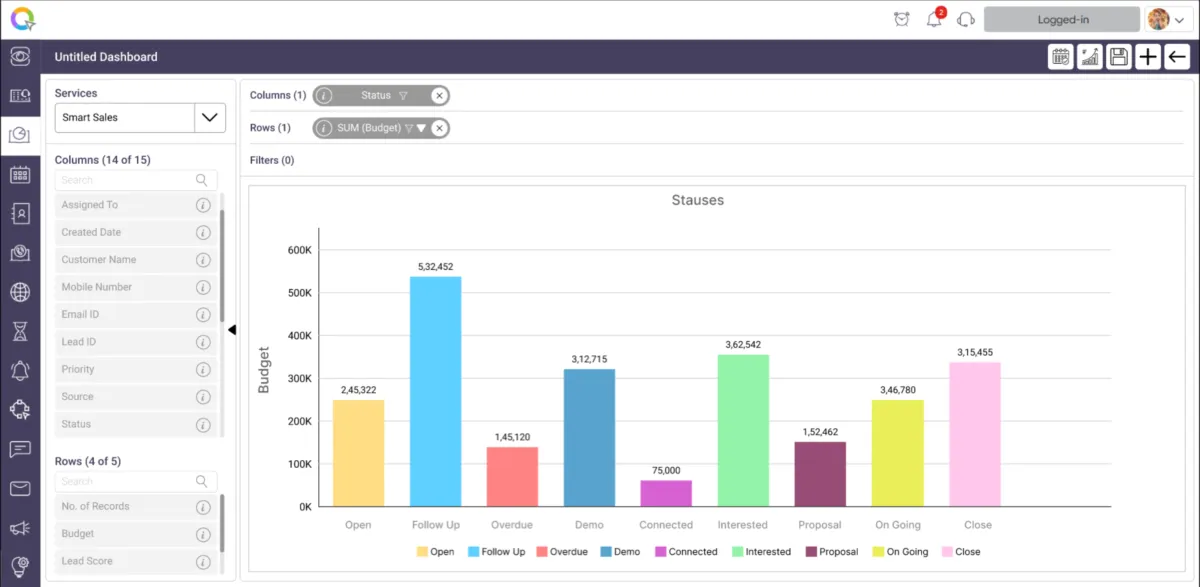Open the notification bell with red badge

[x=935, y=18]
